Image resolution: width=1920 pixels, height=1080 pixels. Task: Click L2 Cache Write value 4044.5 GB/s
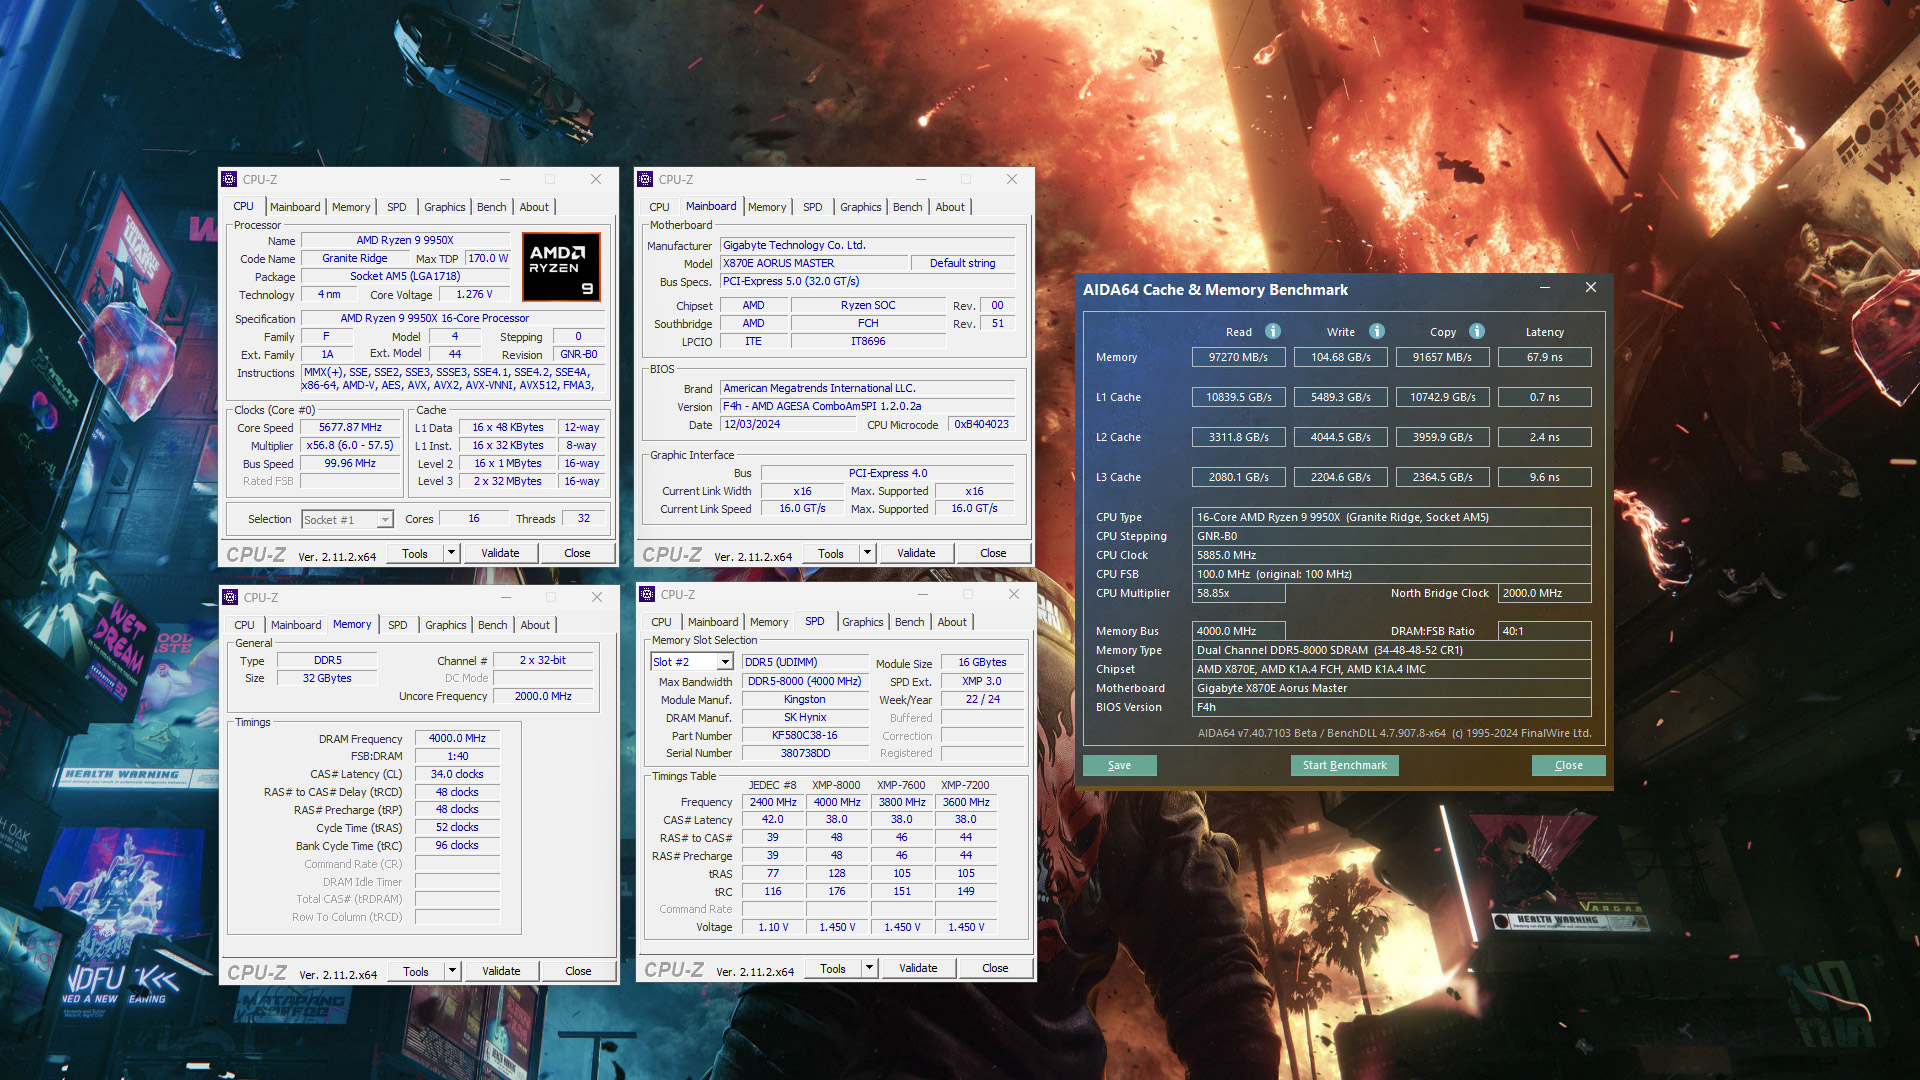(x=1341, y=437)
